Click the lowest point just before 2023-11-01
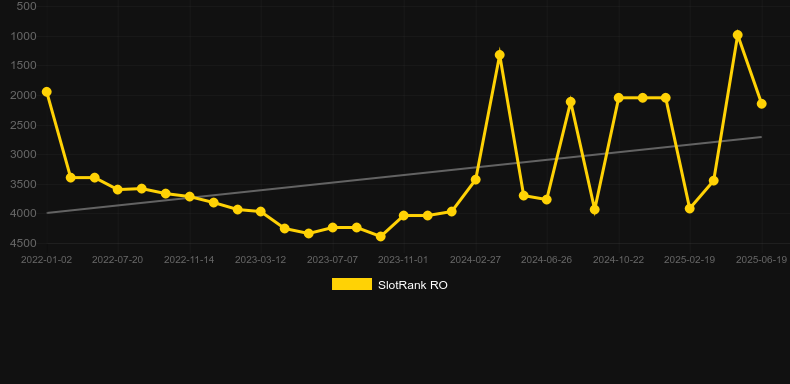The image size is (790, 384). [x=381, y=236]
